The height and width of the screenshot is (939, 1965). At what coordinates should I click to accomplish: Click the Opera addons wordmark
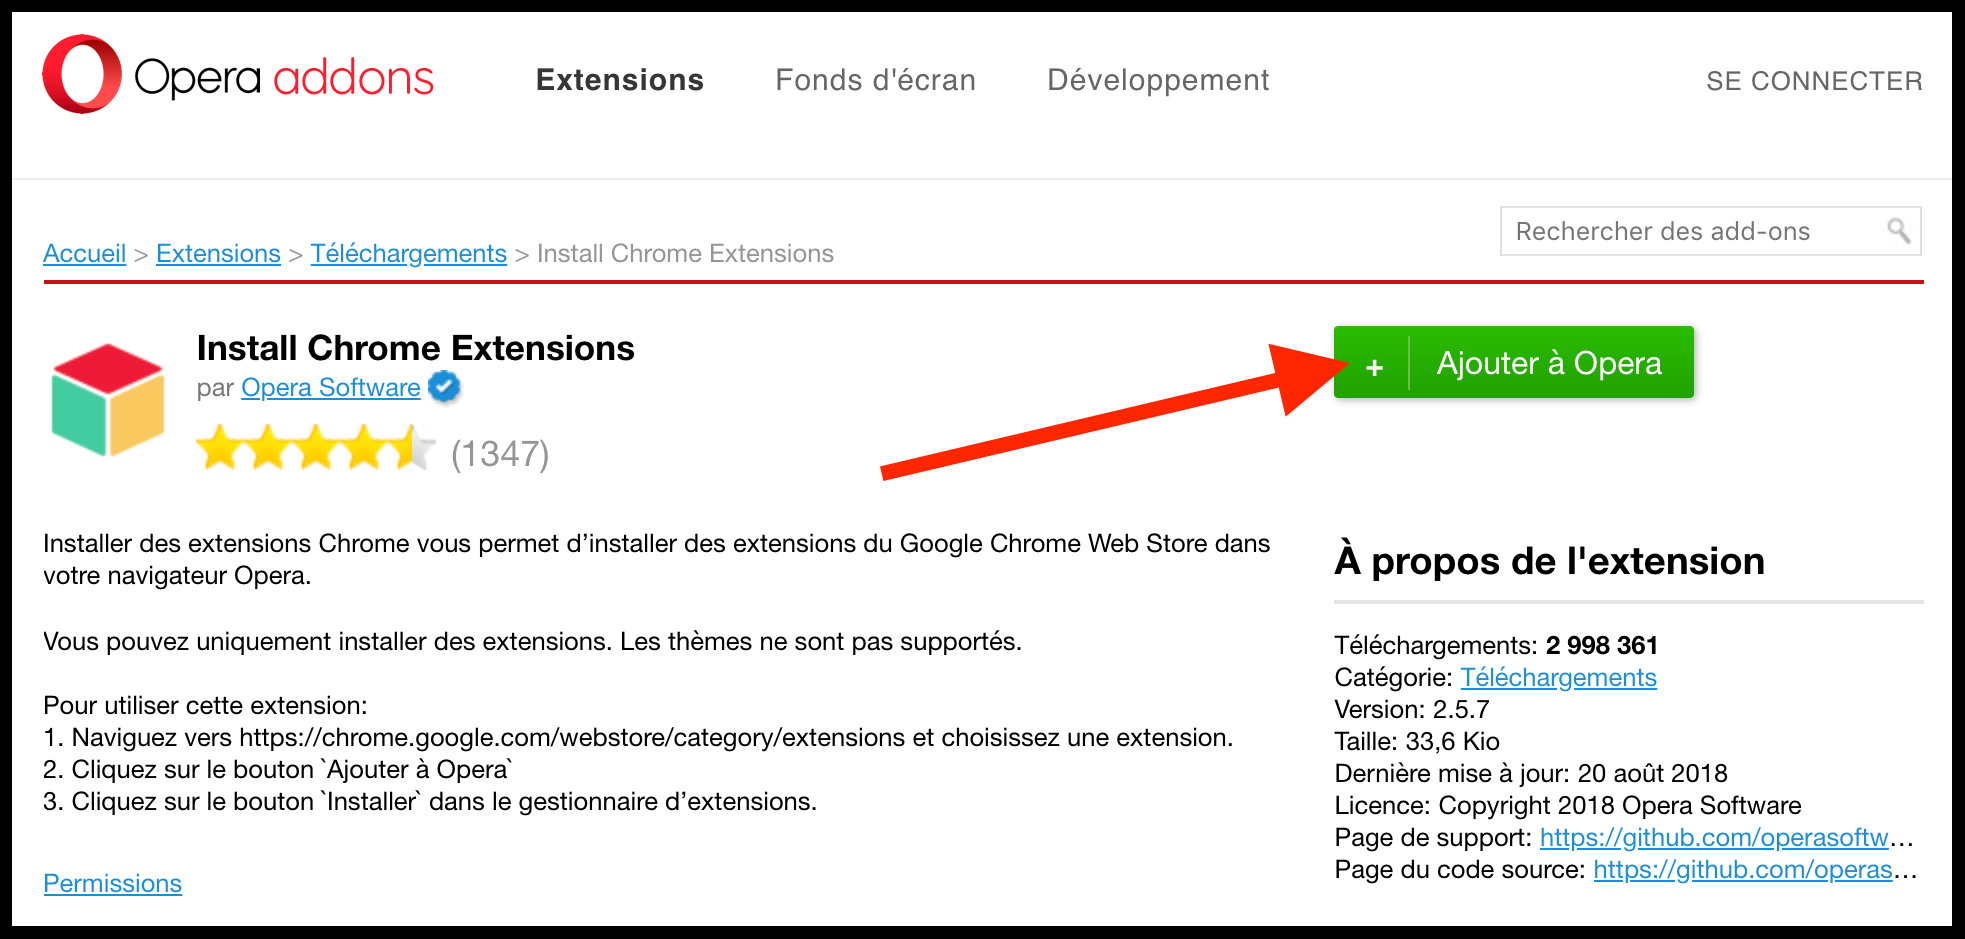(x=284, y=78)
